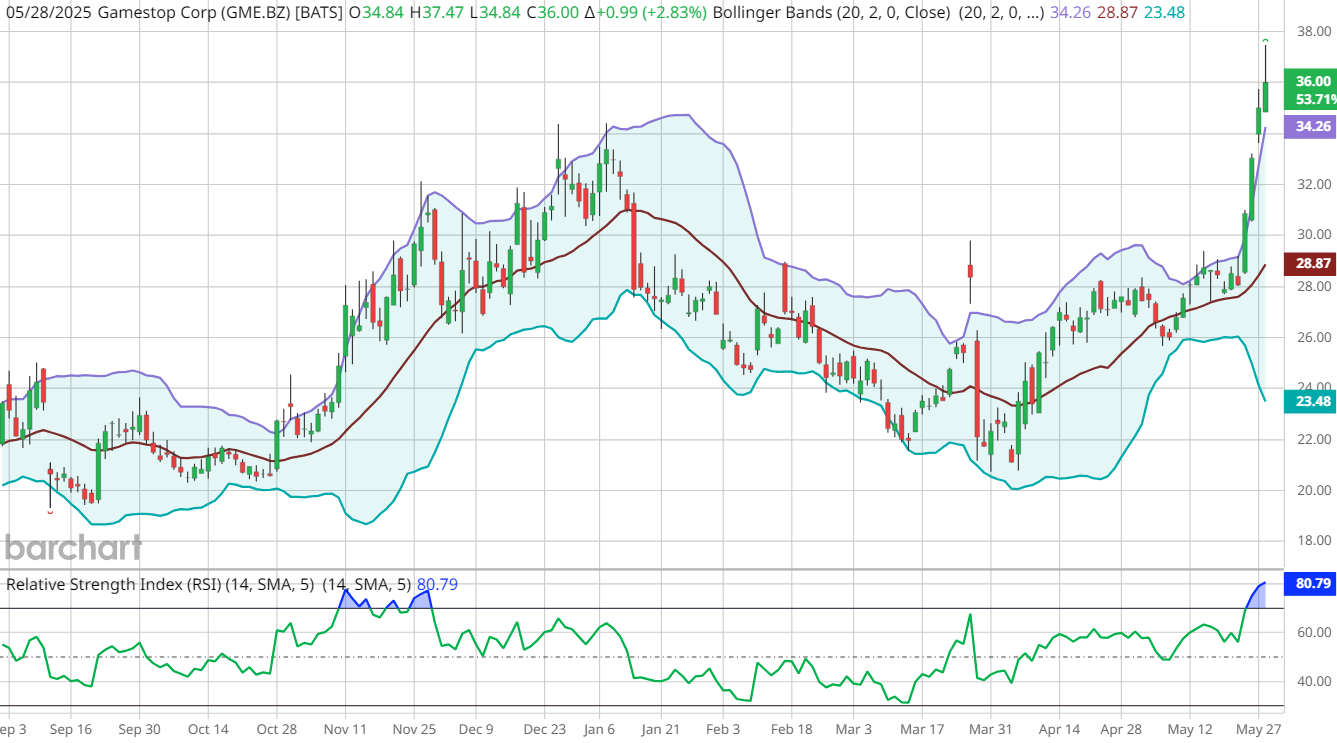Click the 32.00 price axis label

pyautogui.click(x=1313, y=185)
